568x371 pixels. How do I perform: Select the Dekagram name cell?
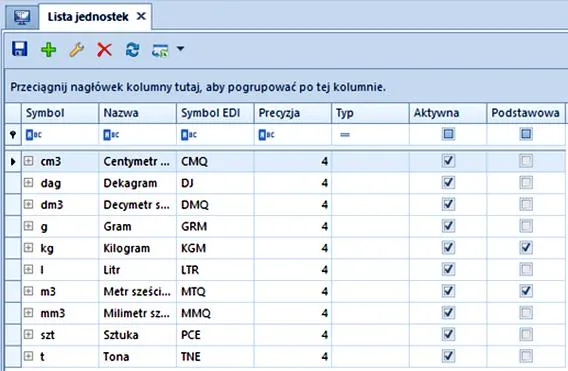point(138,183)
